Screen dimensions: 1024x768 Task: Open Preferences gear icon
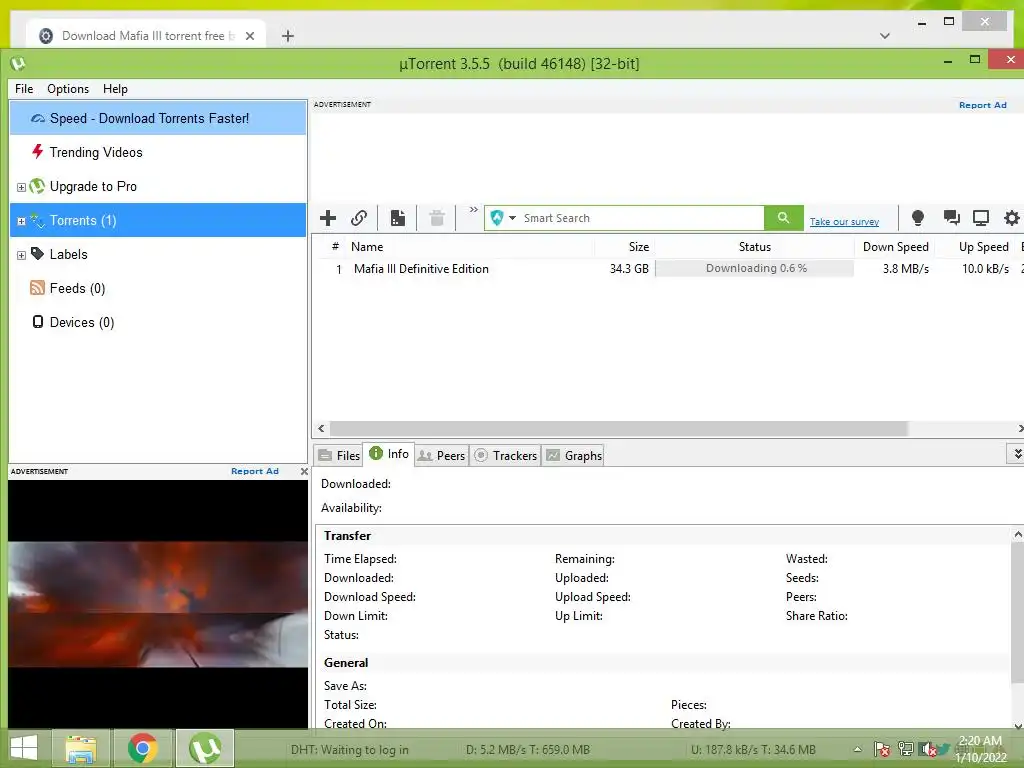coord(1012,218)
